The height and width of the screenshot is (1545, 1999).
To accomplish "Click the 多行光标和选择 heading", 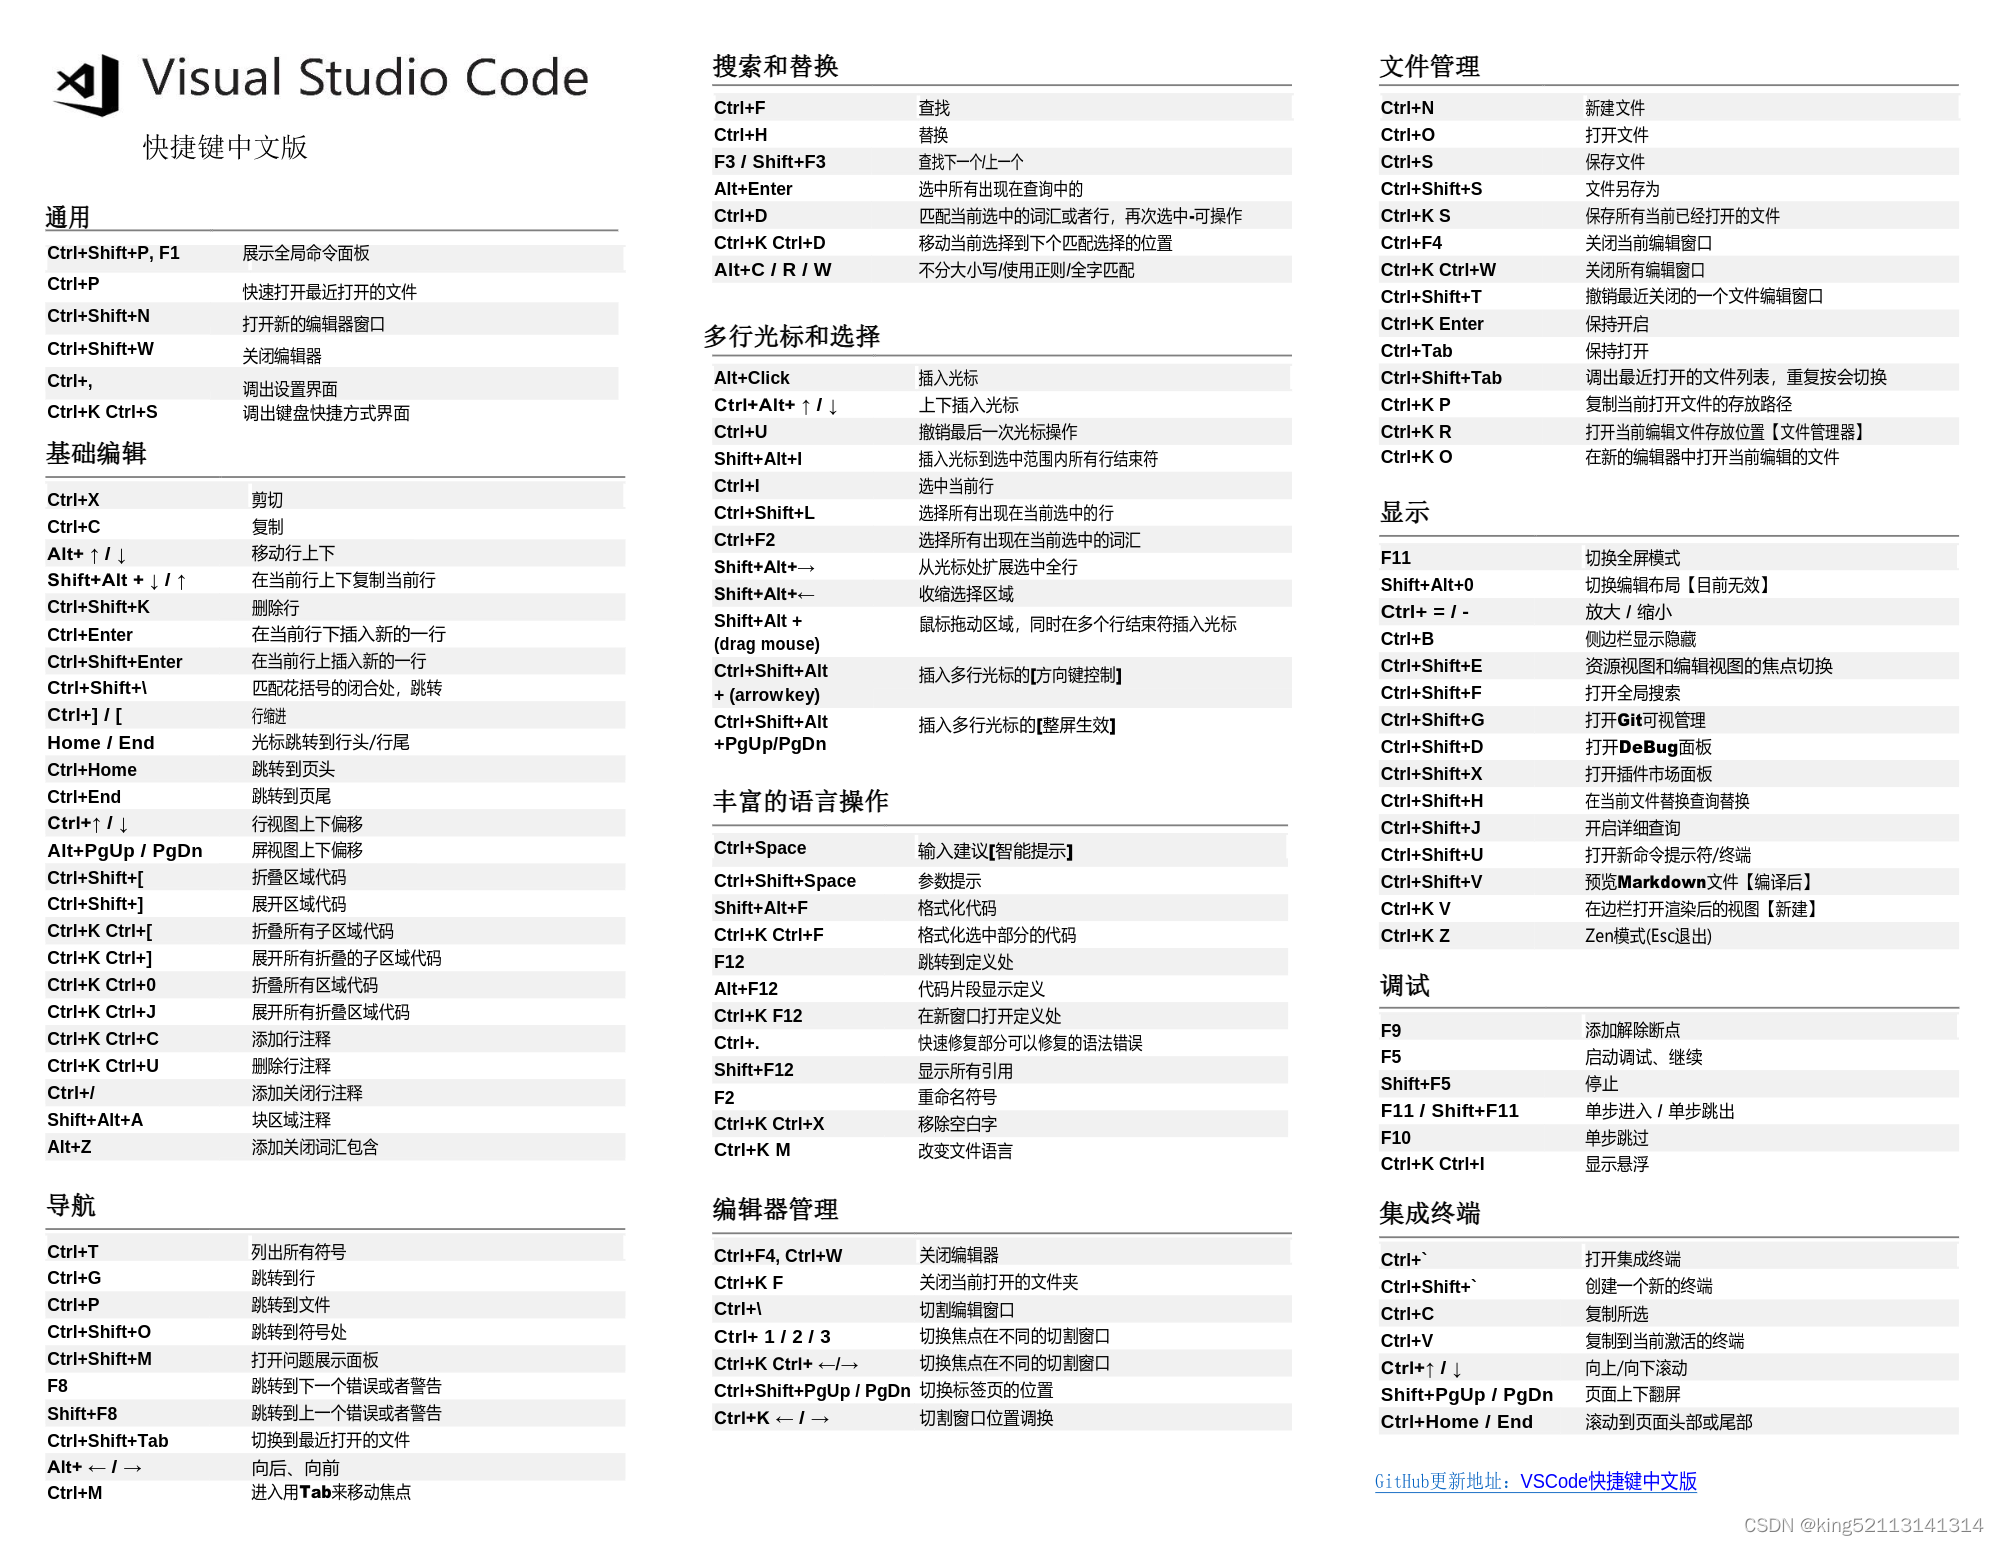I will click(791, 337).
